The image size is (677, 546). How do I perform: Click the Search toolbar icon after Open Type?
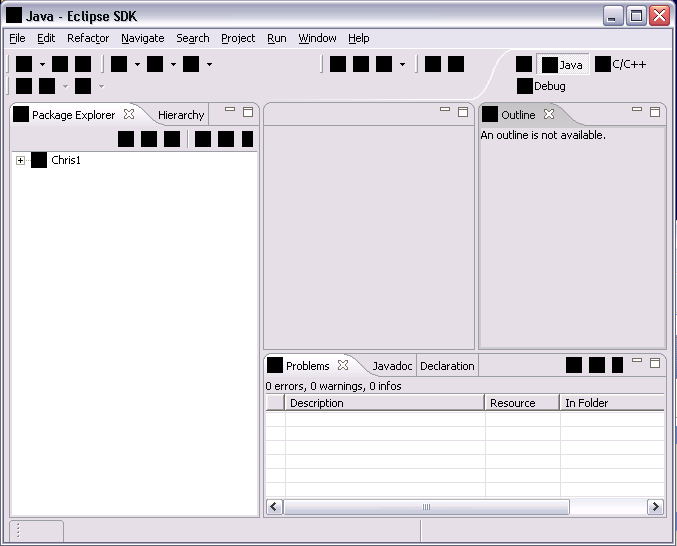coord(456,64)
